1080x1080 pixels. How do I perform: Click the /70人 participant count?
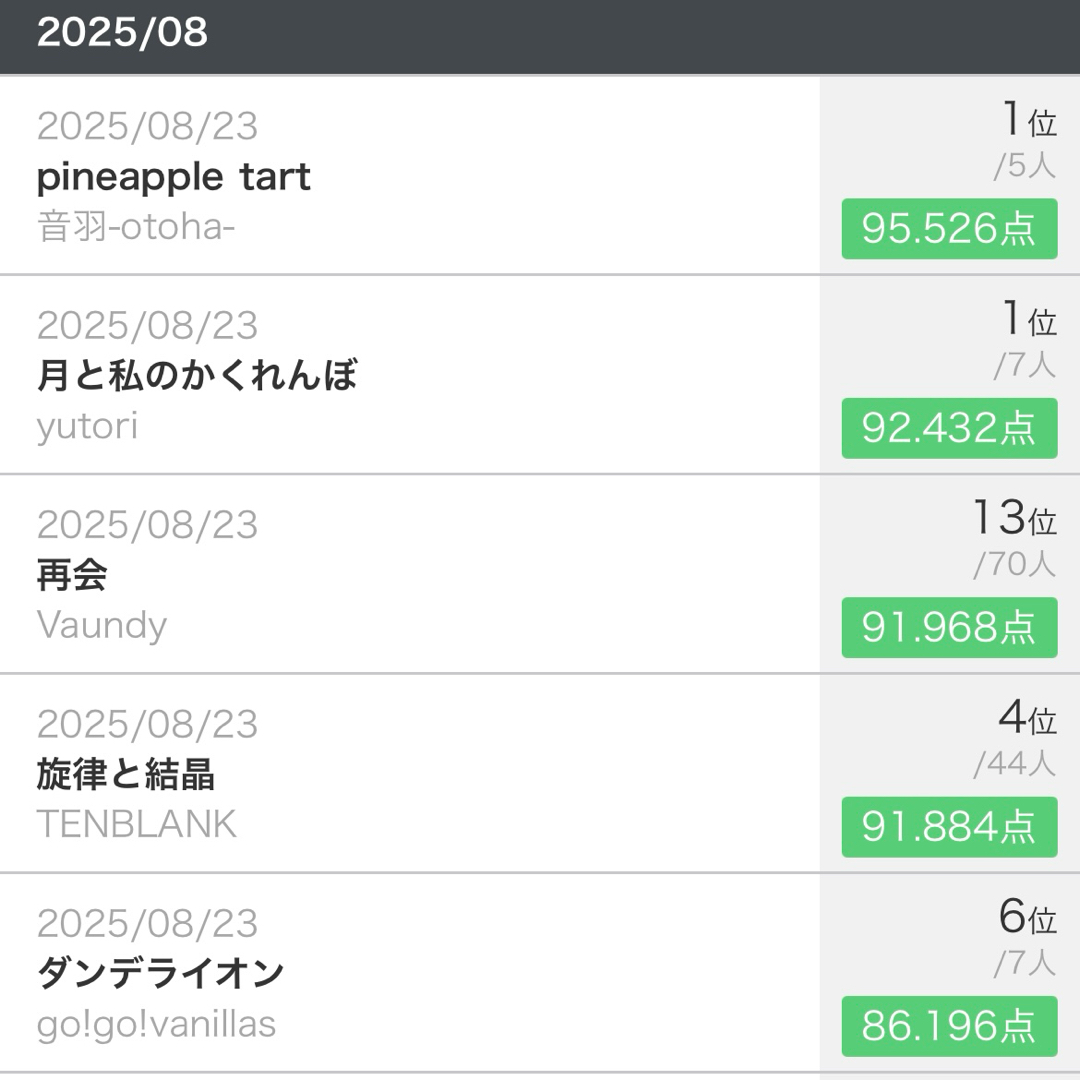tap(1014, 565)
